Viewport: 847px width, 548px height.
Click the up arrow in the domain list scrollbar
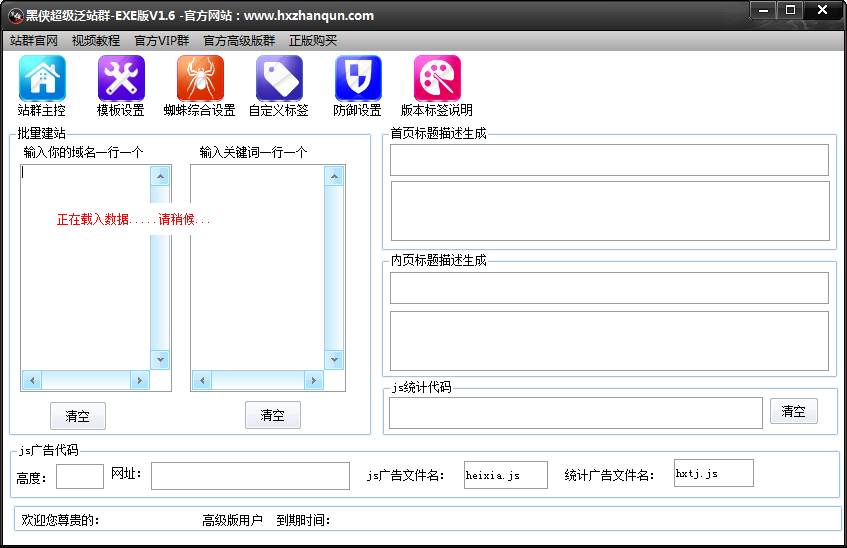click(x=160, y=176)
